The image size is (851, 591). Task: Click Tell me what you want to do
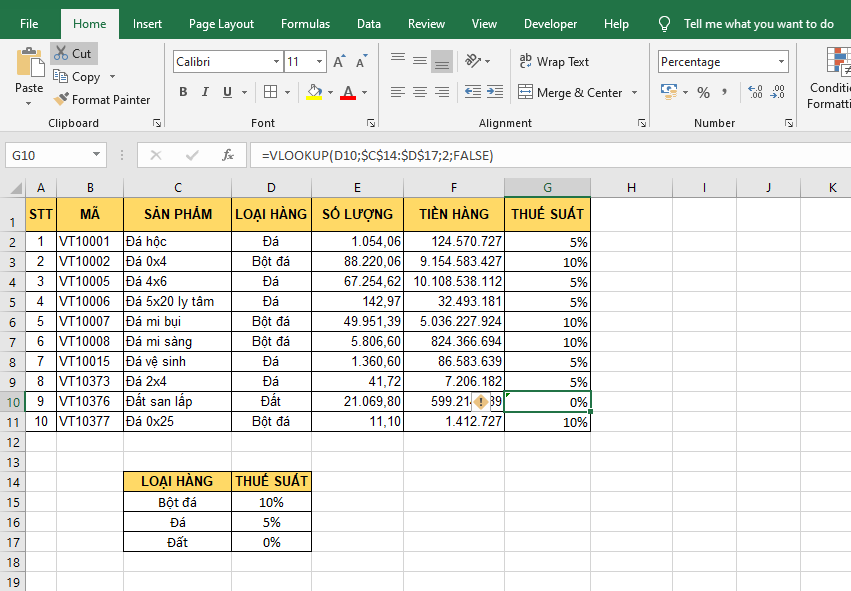point(758,24)
